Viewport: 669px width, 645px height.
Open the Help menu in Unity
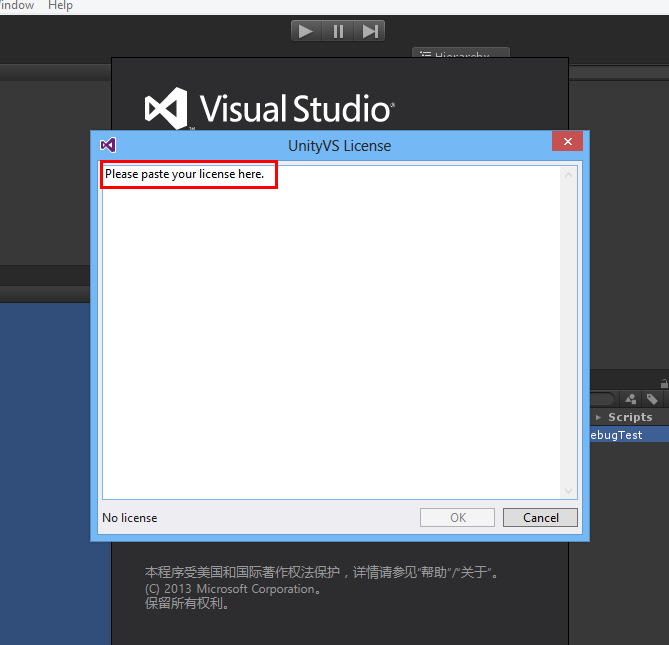[60, 6]
